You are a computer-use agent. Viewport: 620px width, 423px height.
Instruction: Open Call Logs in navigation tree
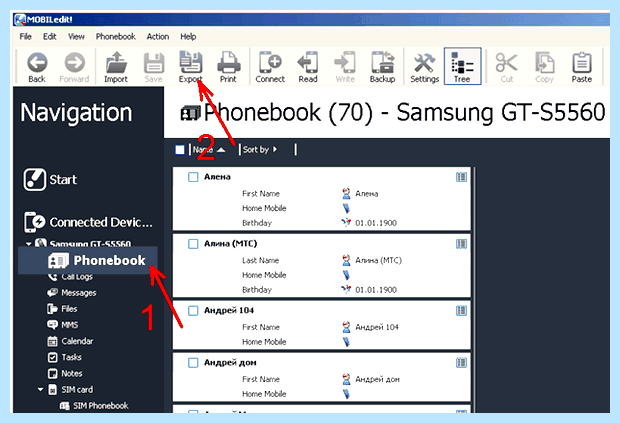point(70,277)
